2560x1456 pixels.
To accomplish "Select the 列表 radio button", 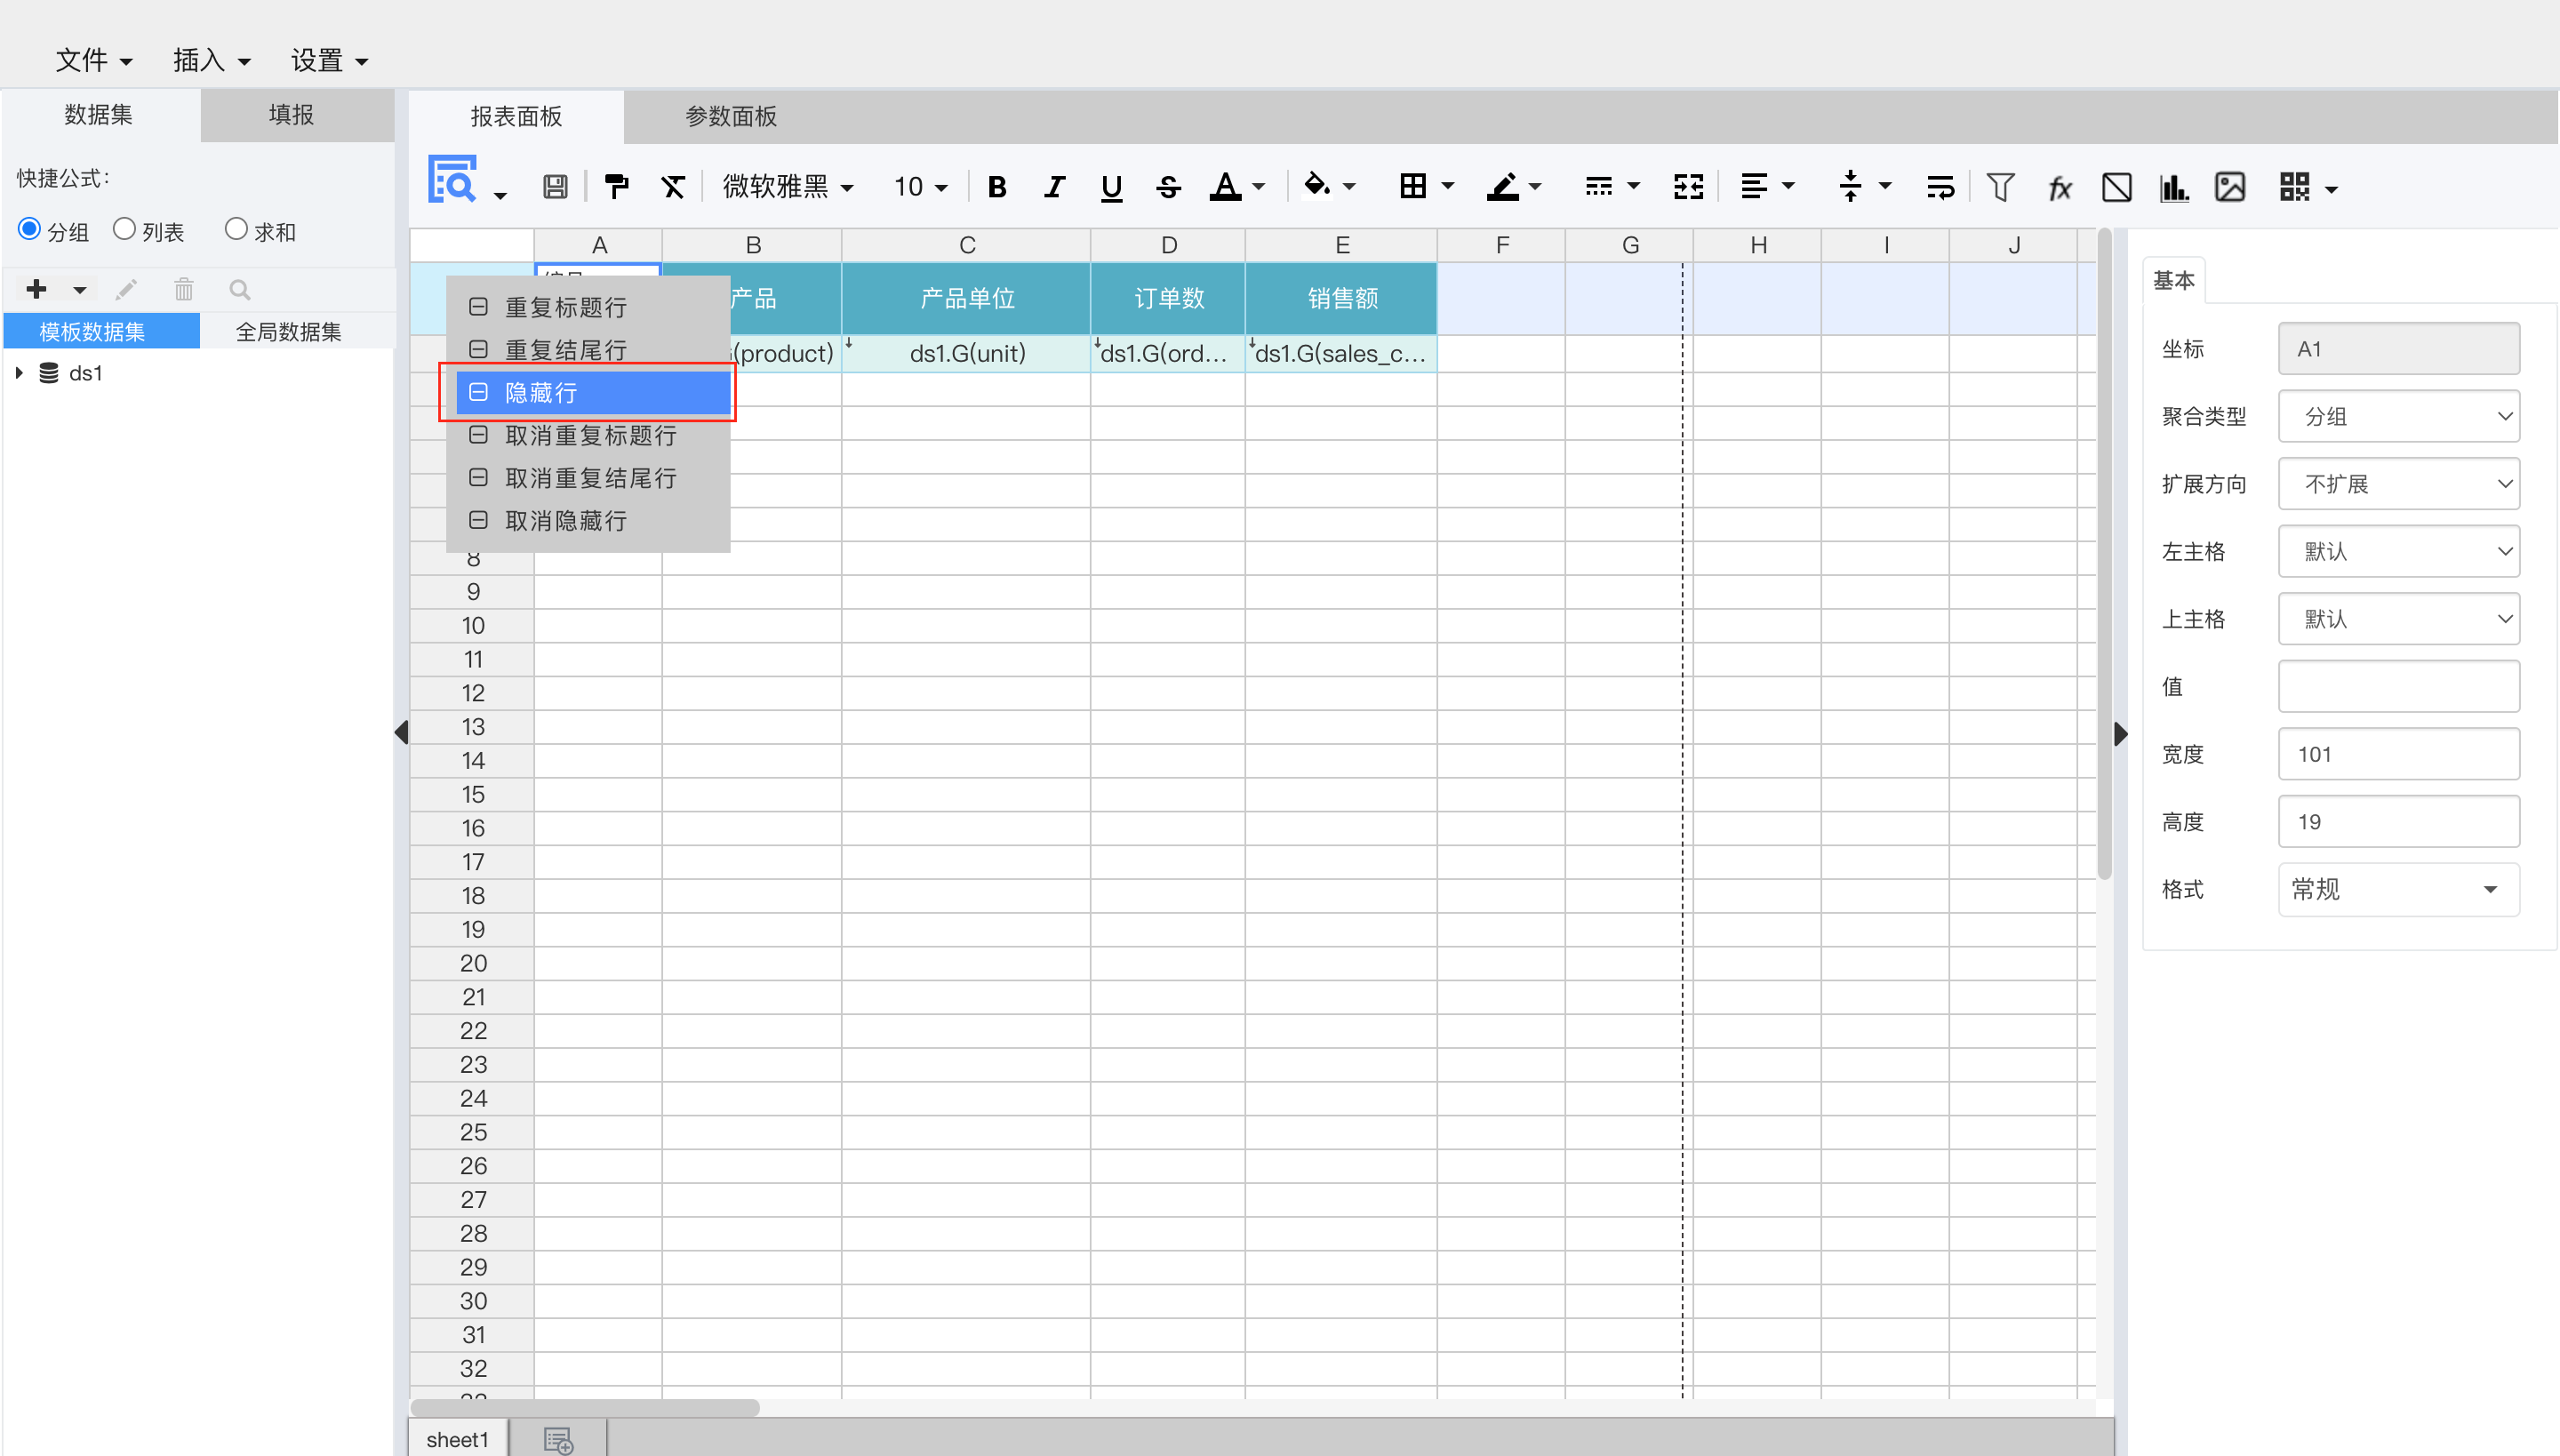I will (124, 229).
